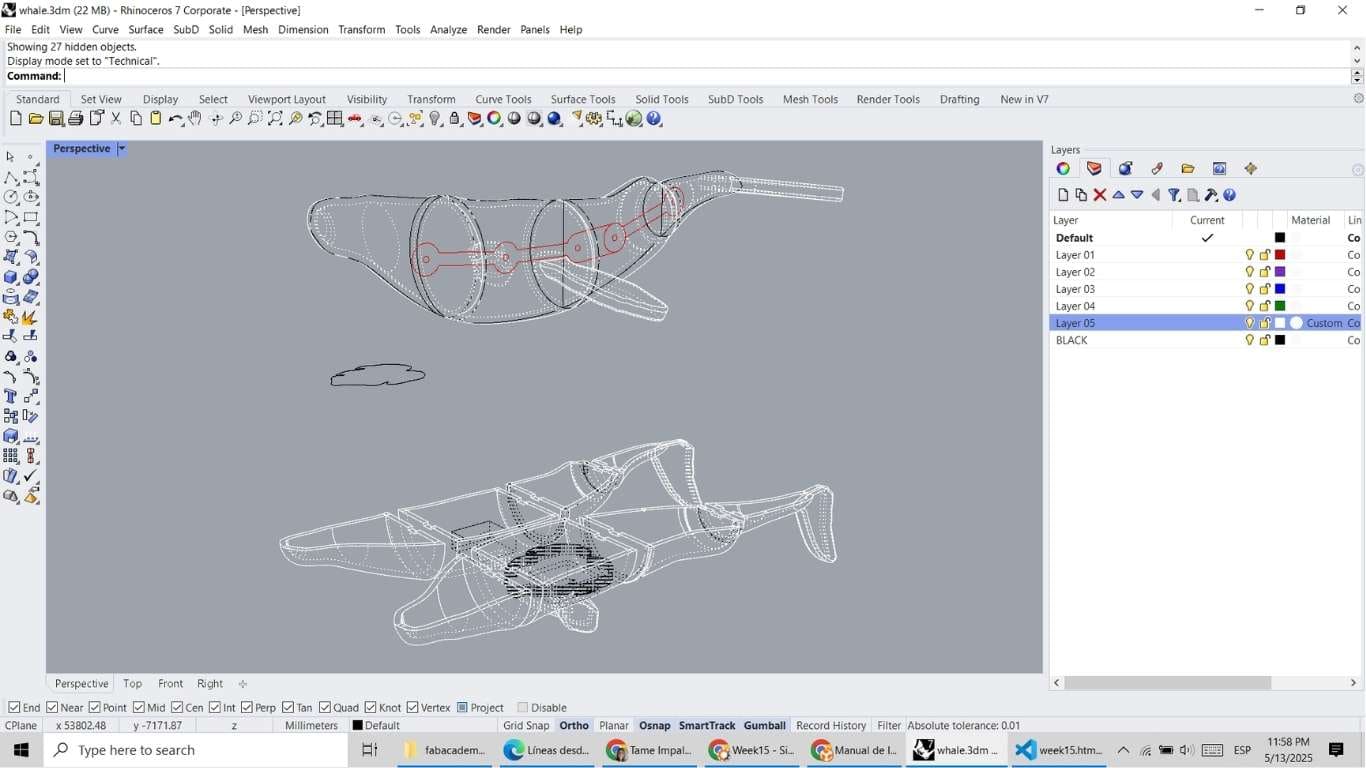Image resolution: width=1366 pixels, height=768 pixels.
Task: Click the Lock objects padlock icon in toolbar
Action: [x=455, y=119]
